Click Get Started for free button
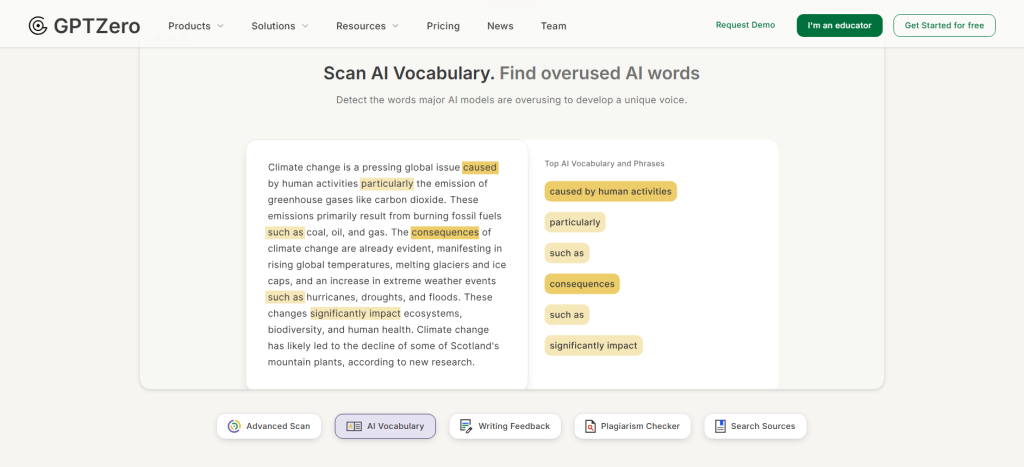 pyautogui.click(x=944, y=25)
